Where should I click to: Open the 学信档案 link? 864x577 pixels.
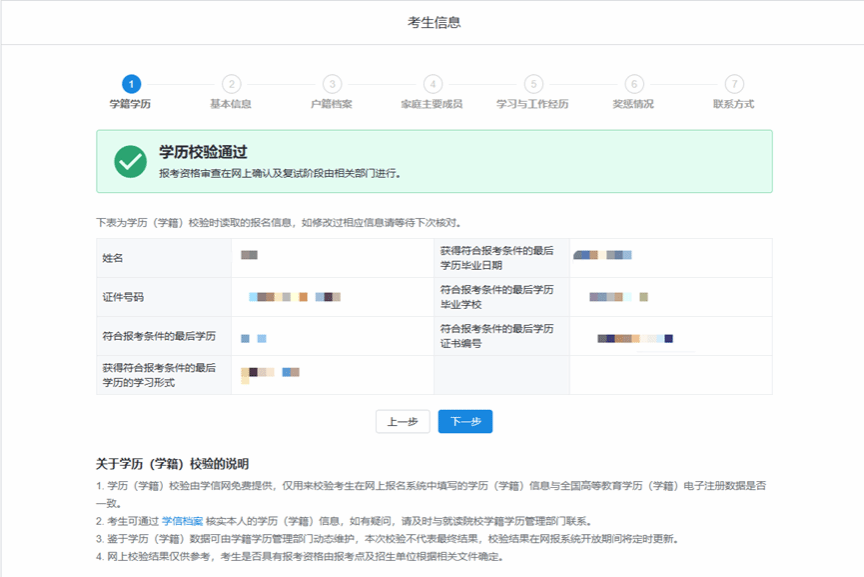click(x=182, y=521)
